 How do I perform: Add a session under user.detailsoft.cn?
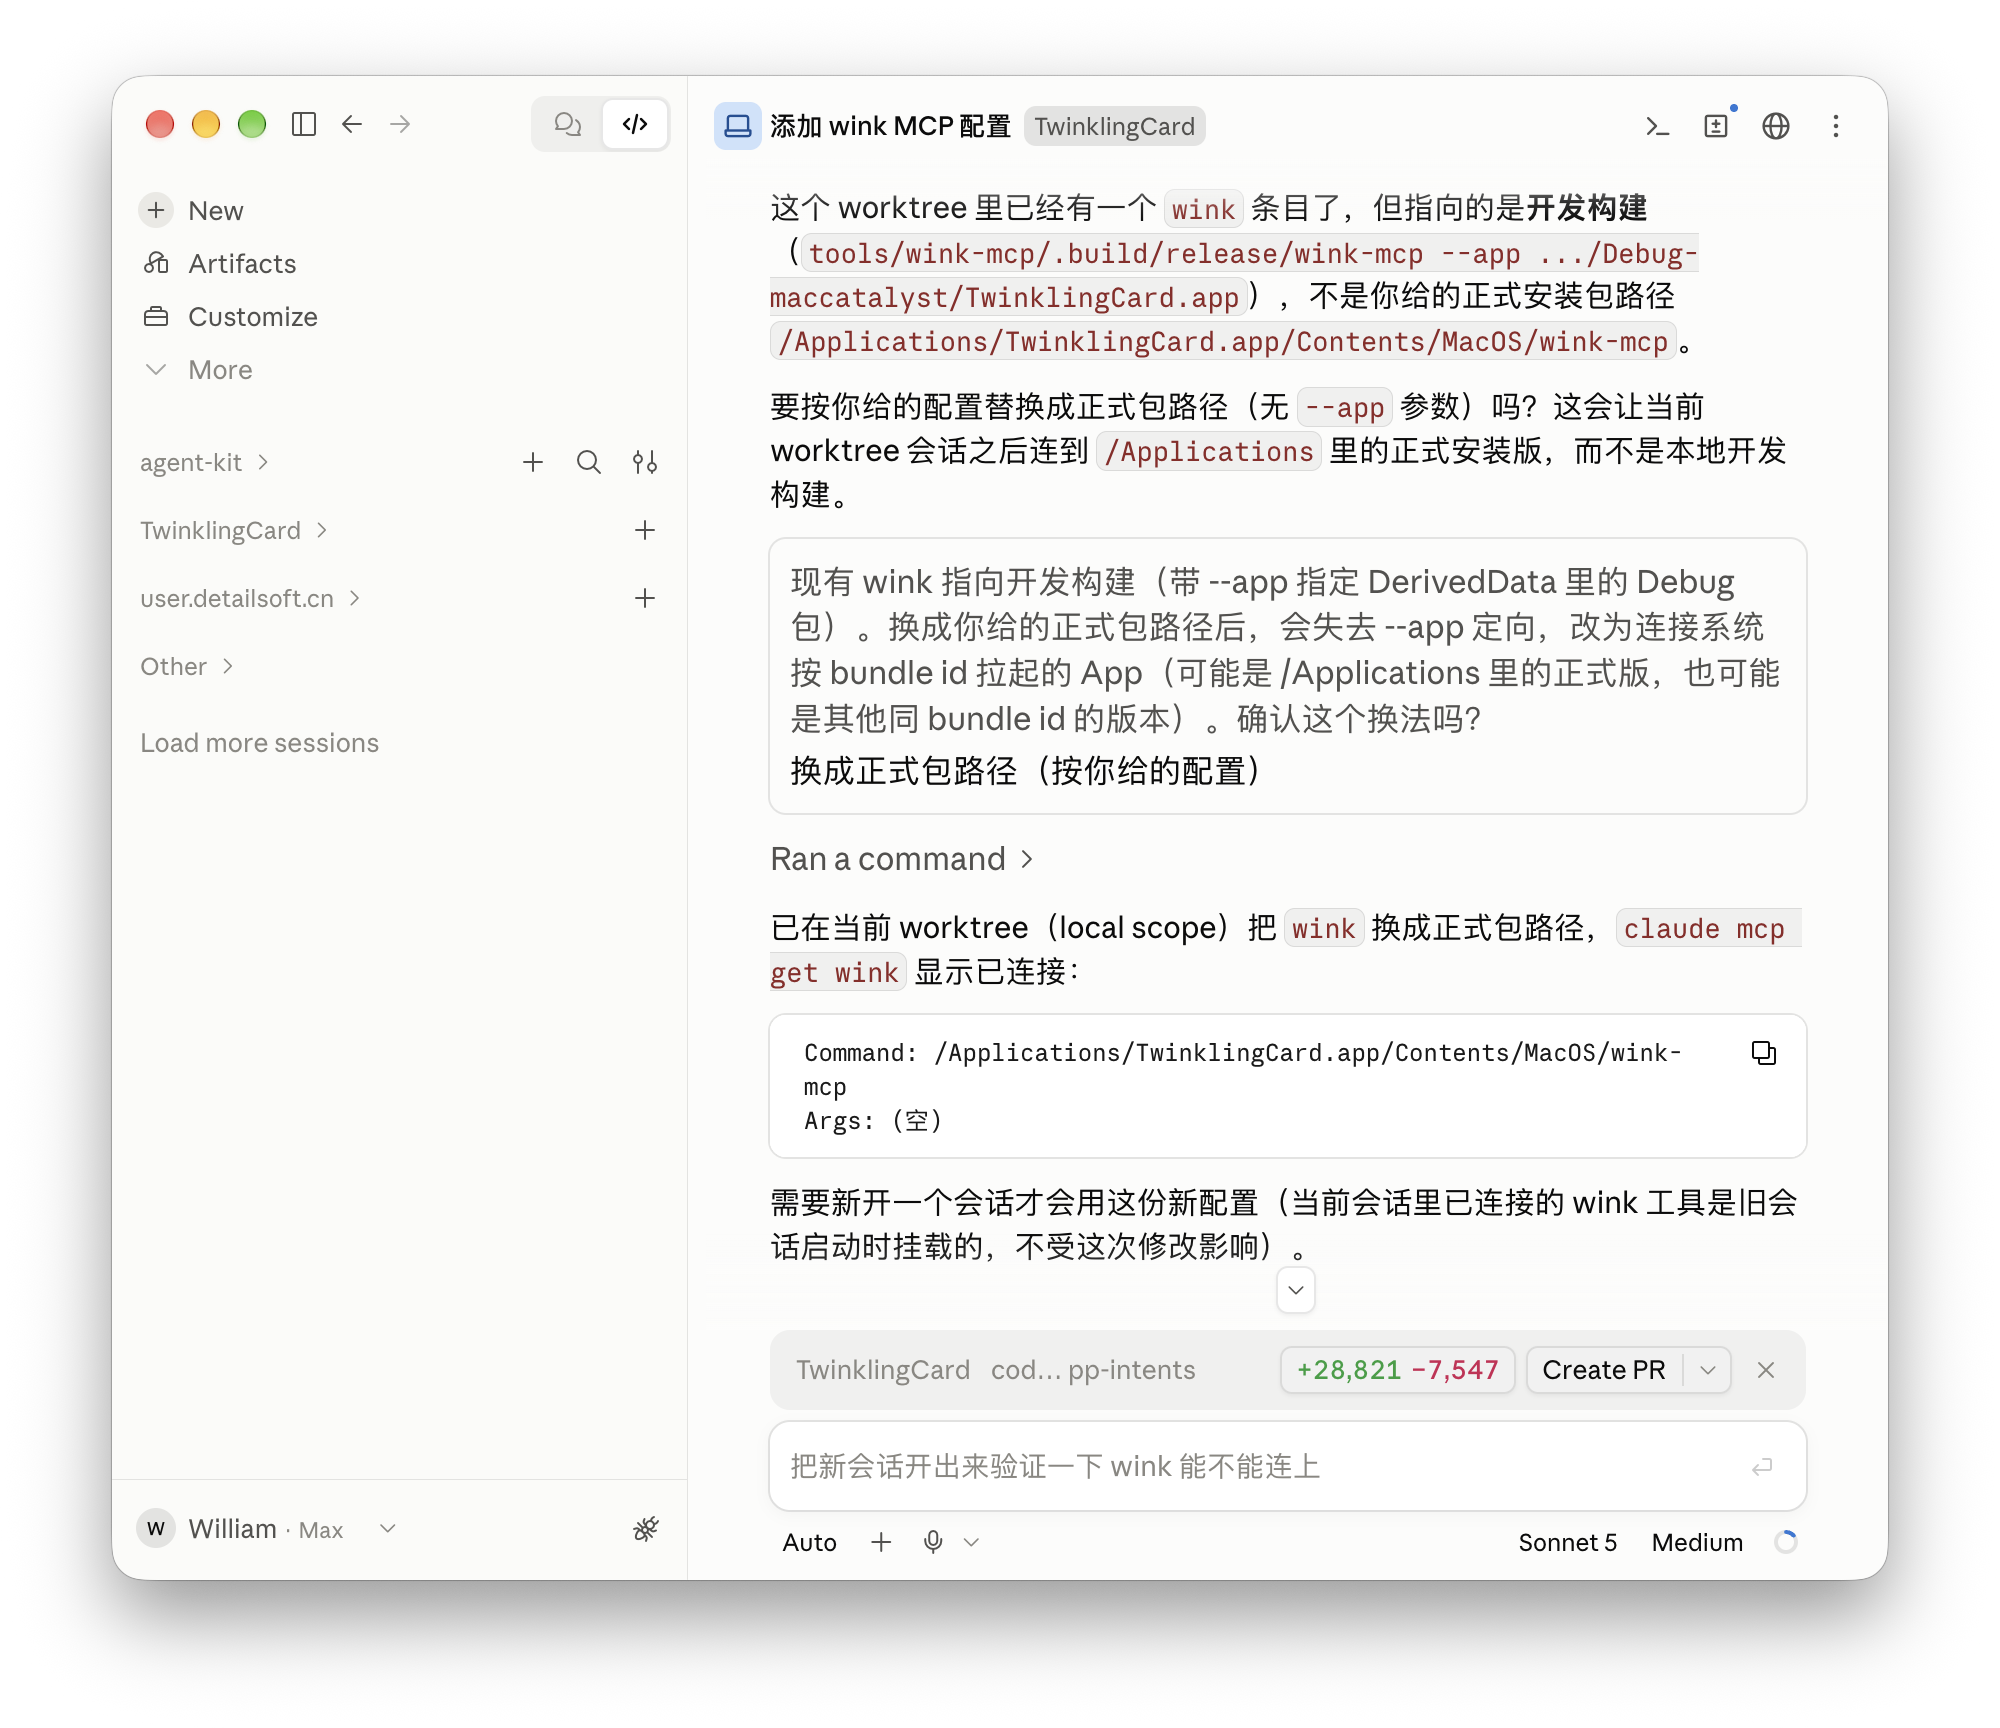pyautogui.click(x=645, y=598)
